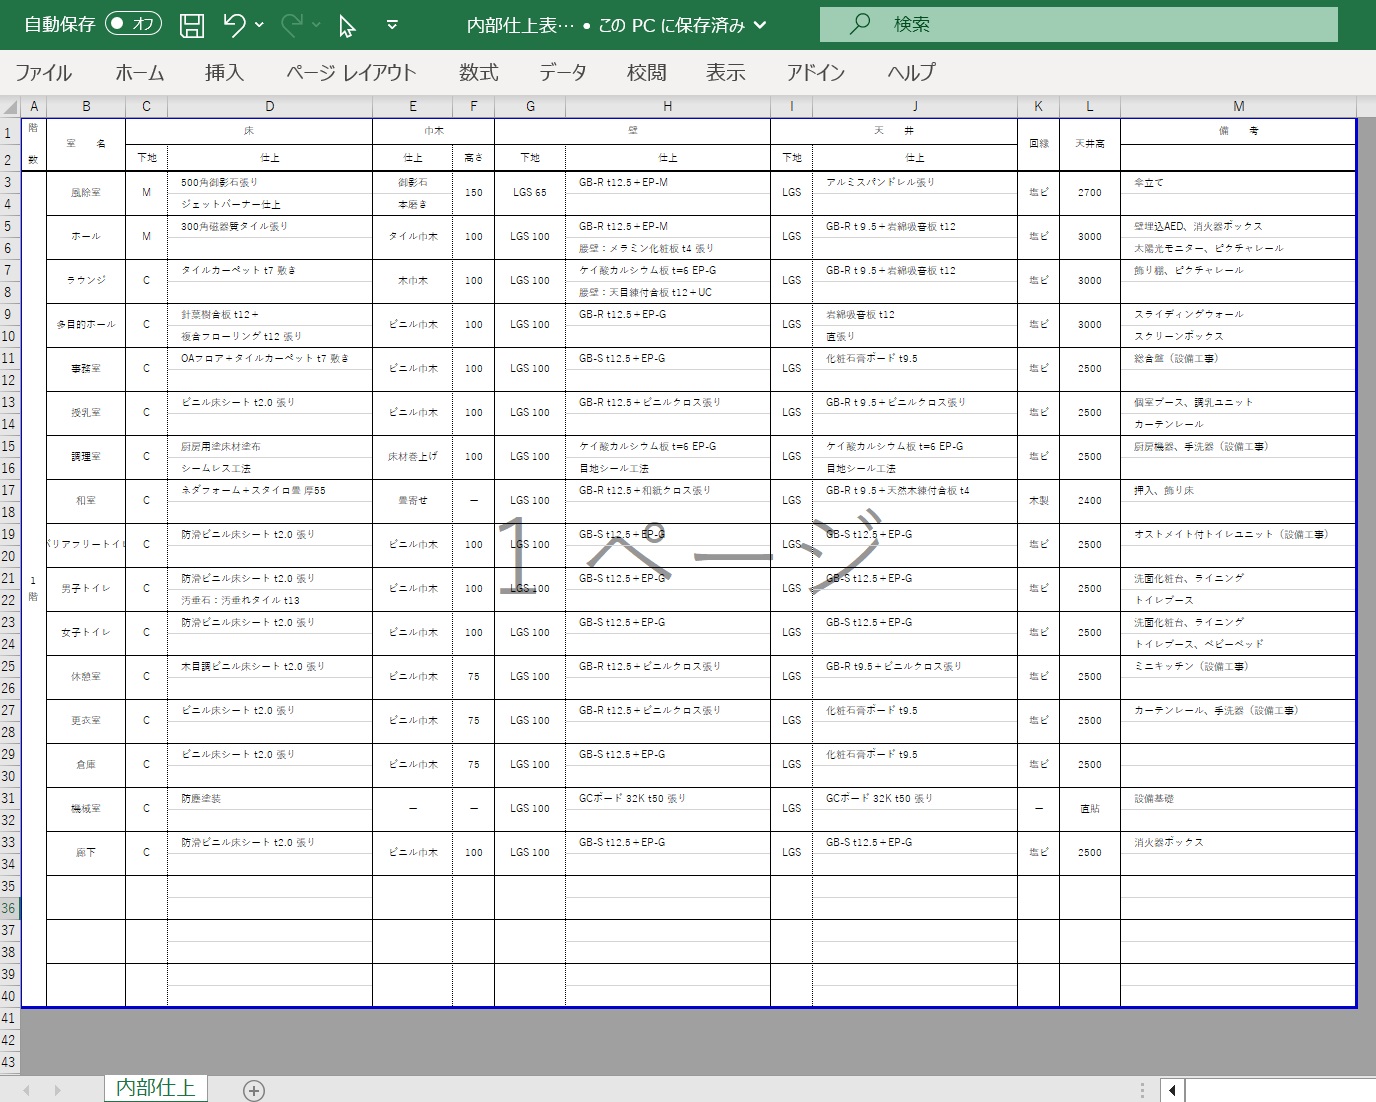Click the sheet navigation arrow at bottom right
The image size is (1376, 1102).
pos(1170,1089)
